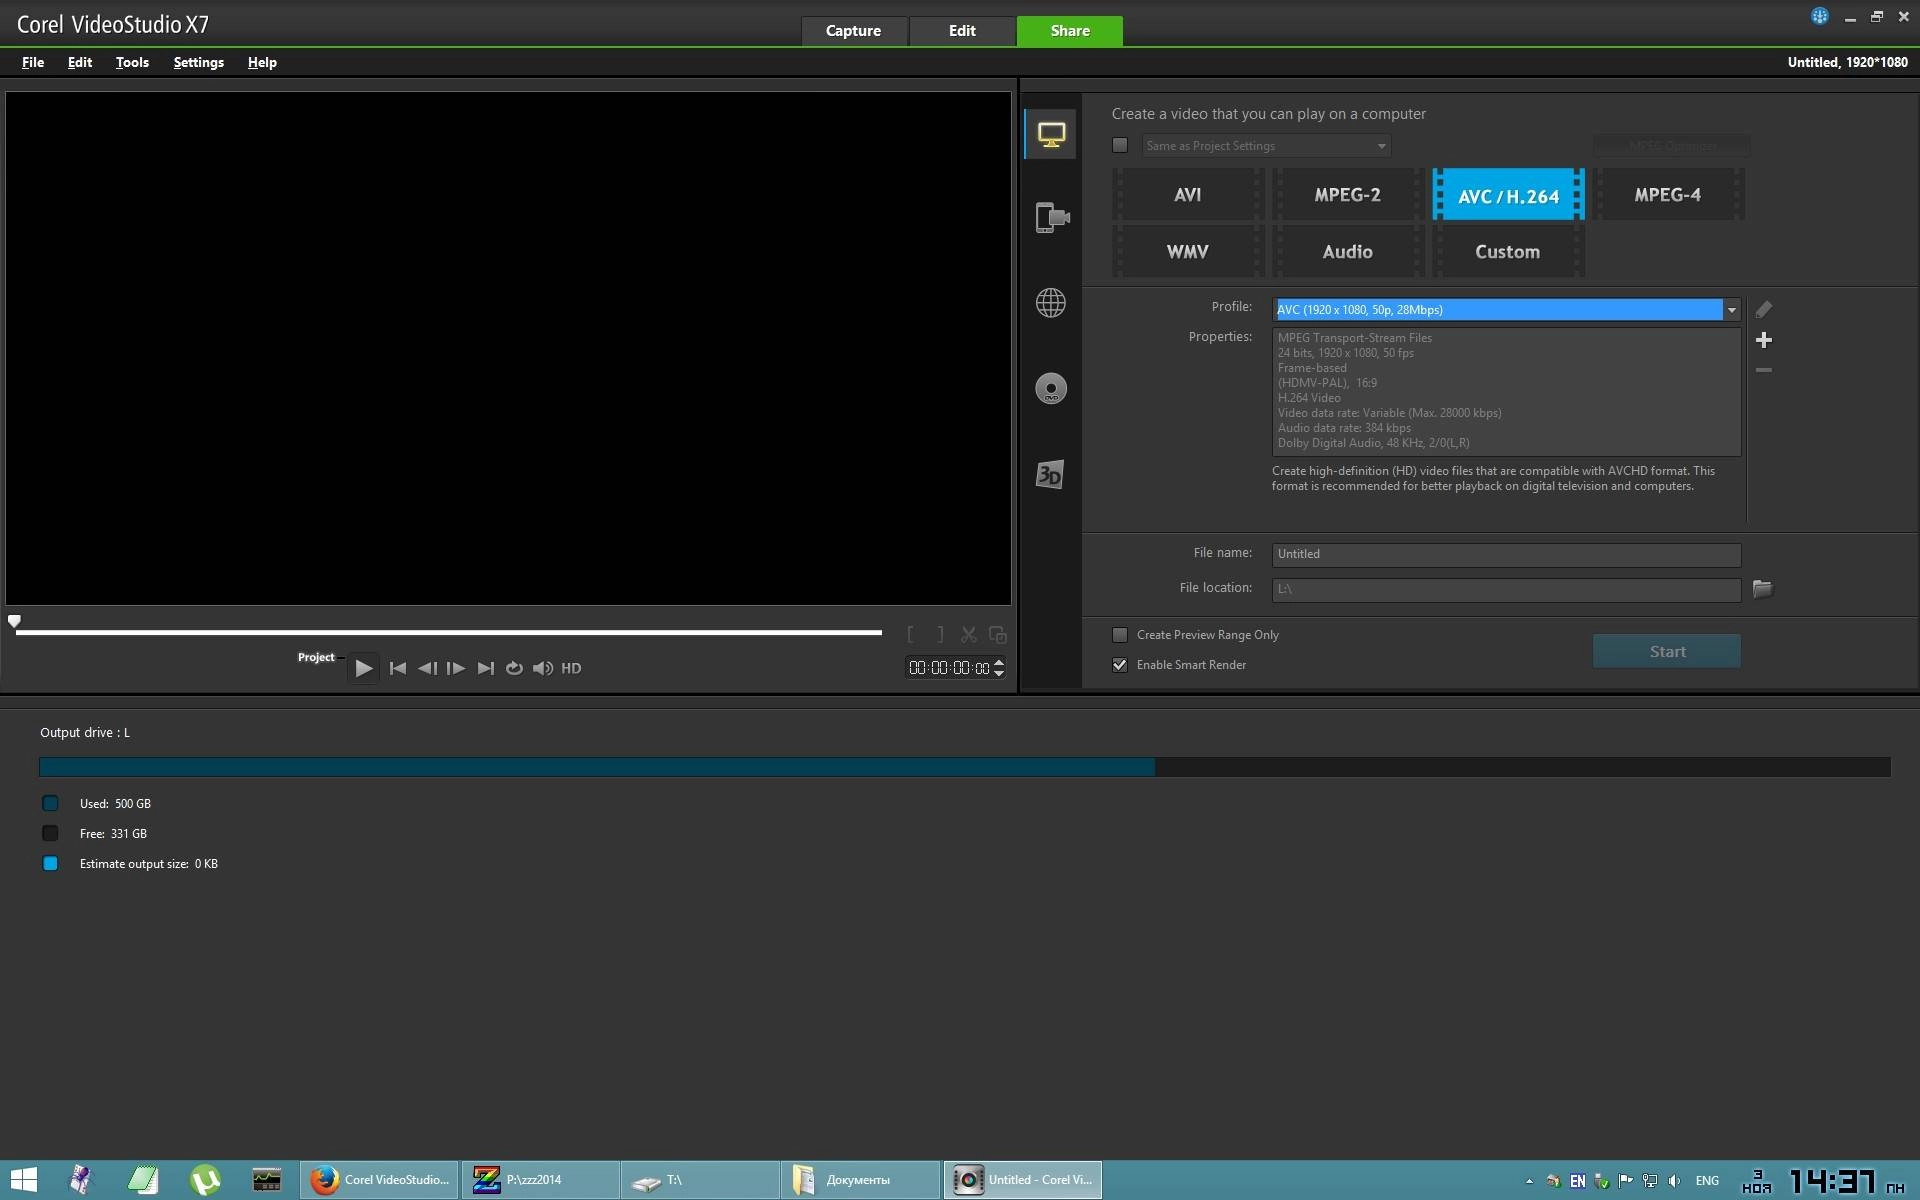Adjust timecode using the stepper arrows

(x=998, y=668)
